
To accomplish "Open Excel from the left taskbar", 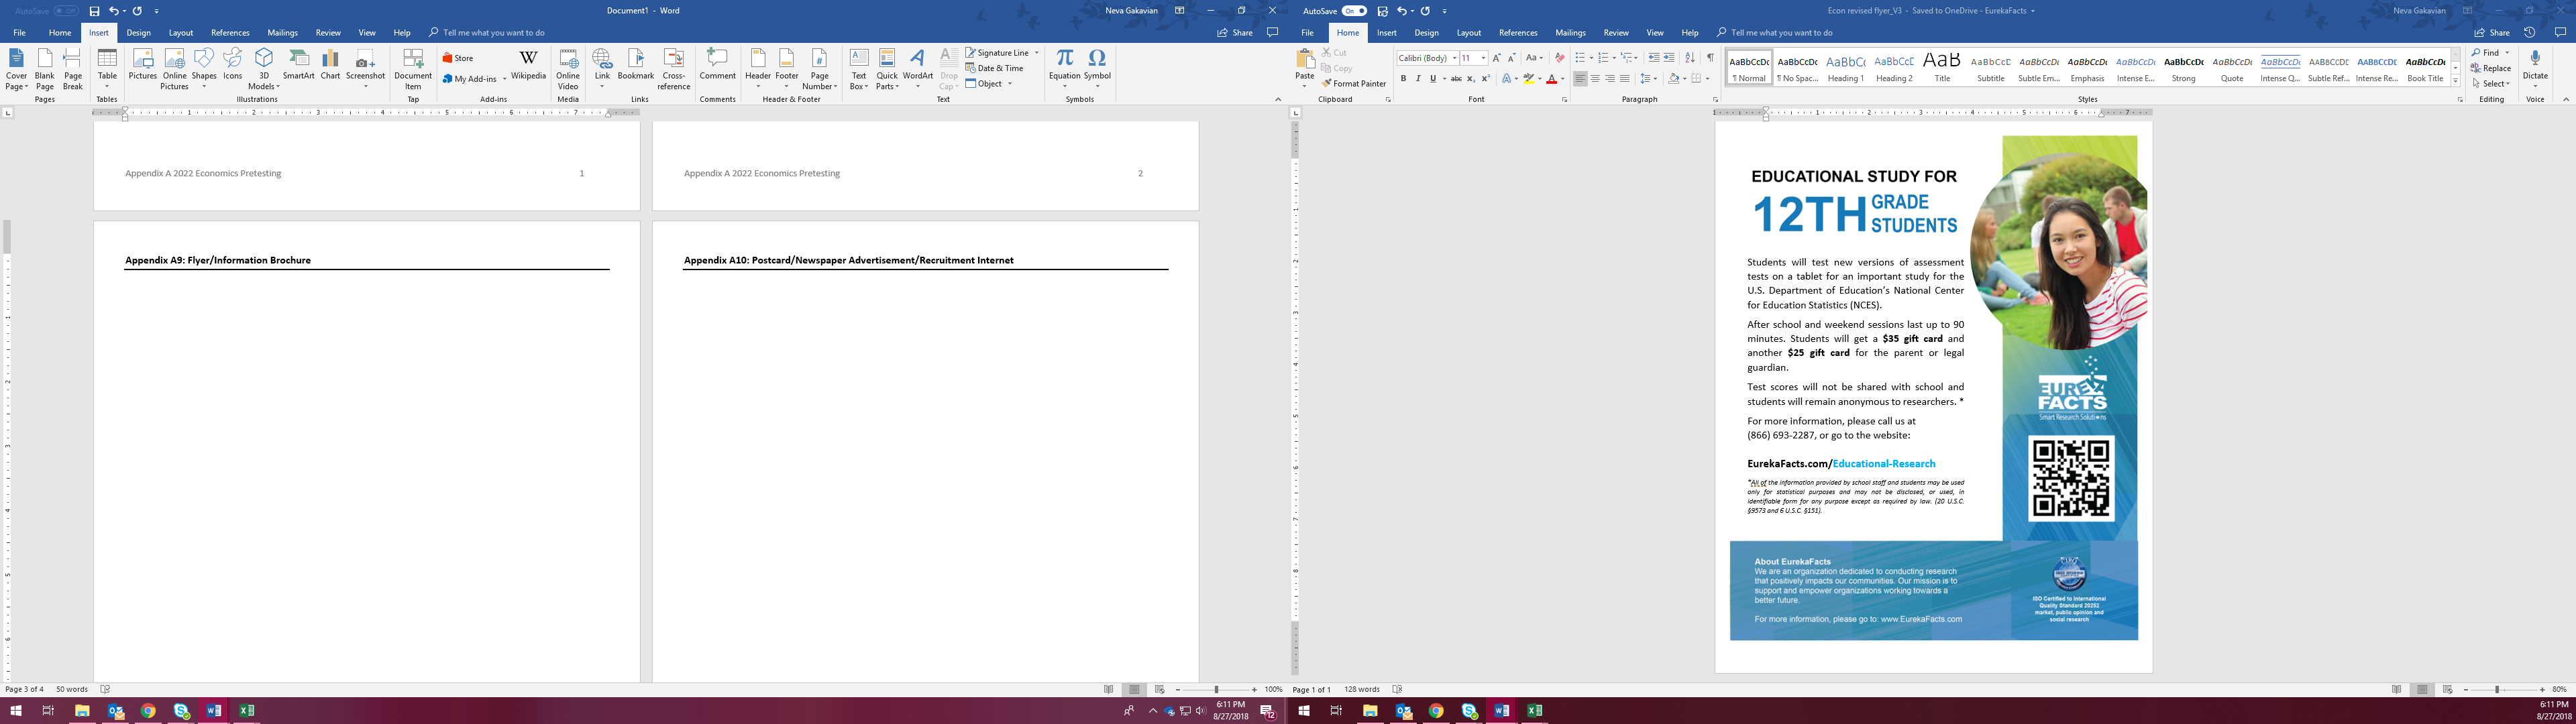I will click(246, 711).
